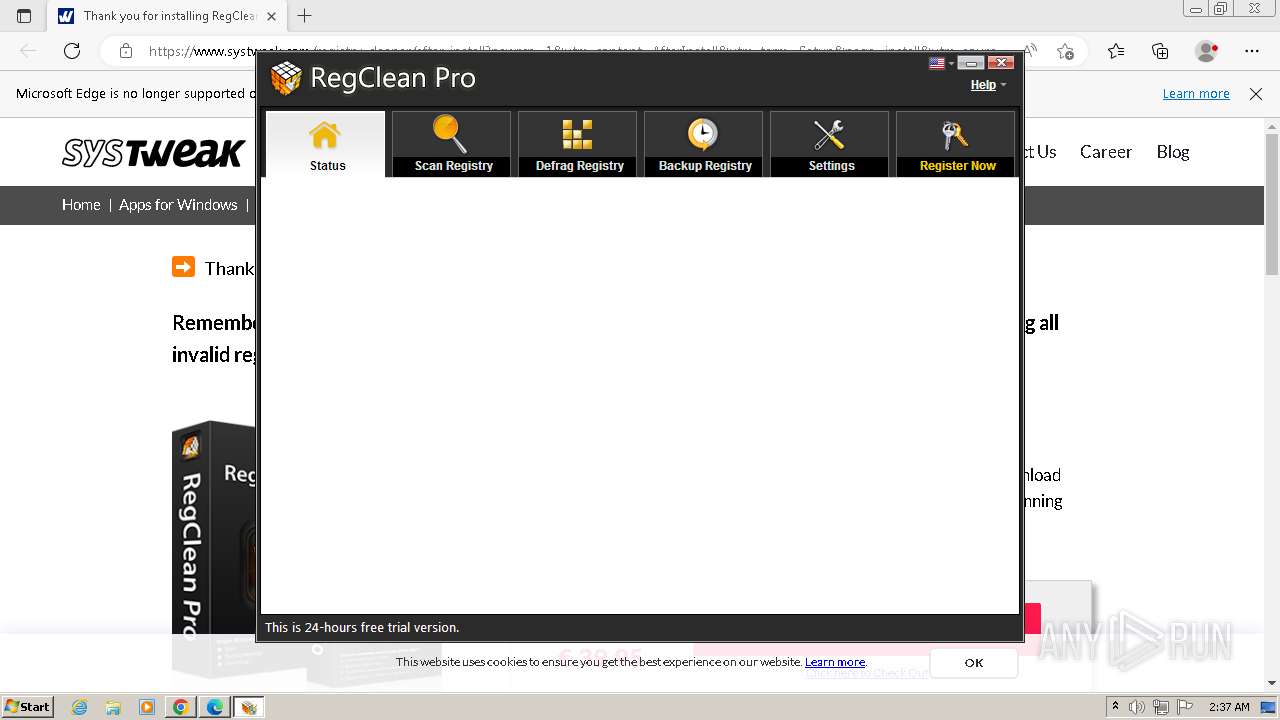The image size is (1280, 720).
Task: Open the volume speaker tray icon
Action: [1138, 707]
